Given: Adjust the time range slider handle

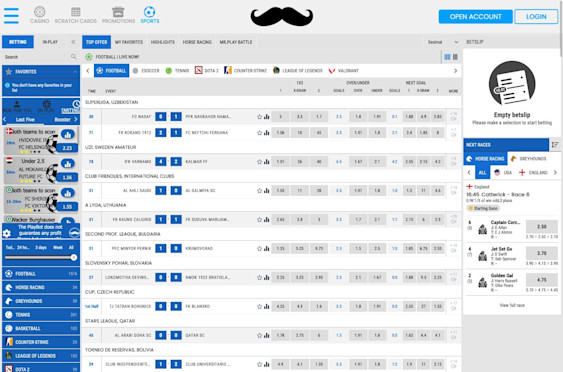Looking at the screenshot, I should [74, 257].
